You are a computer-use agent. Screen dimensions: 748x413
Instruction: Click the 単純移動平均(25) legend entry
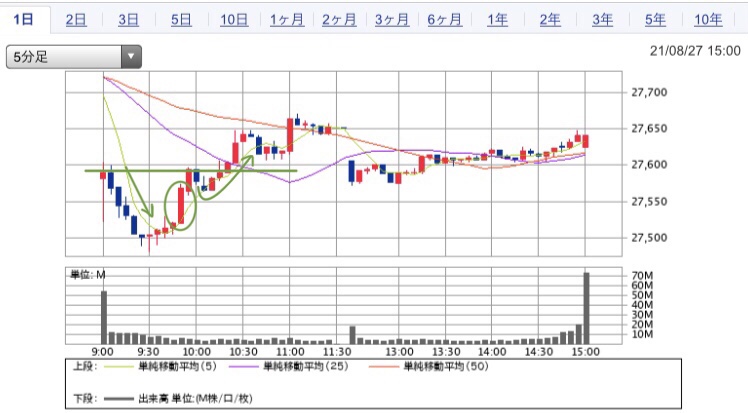(x=306, y=366)
